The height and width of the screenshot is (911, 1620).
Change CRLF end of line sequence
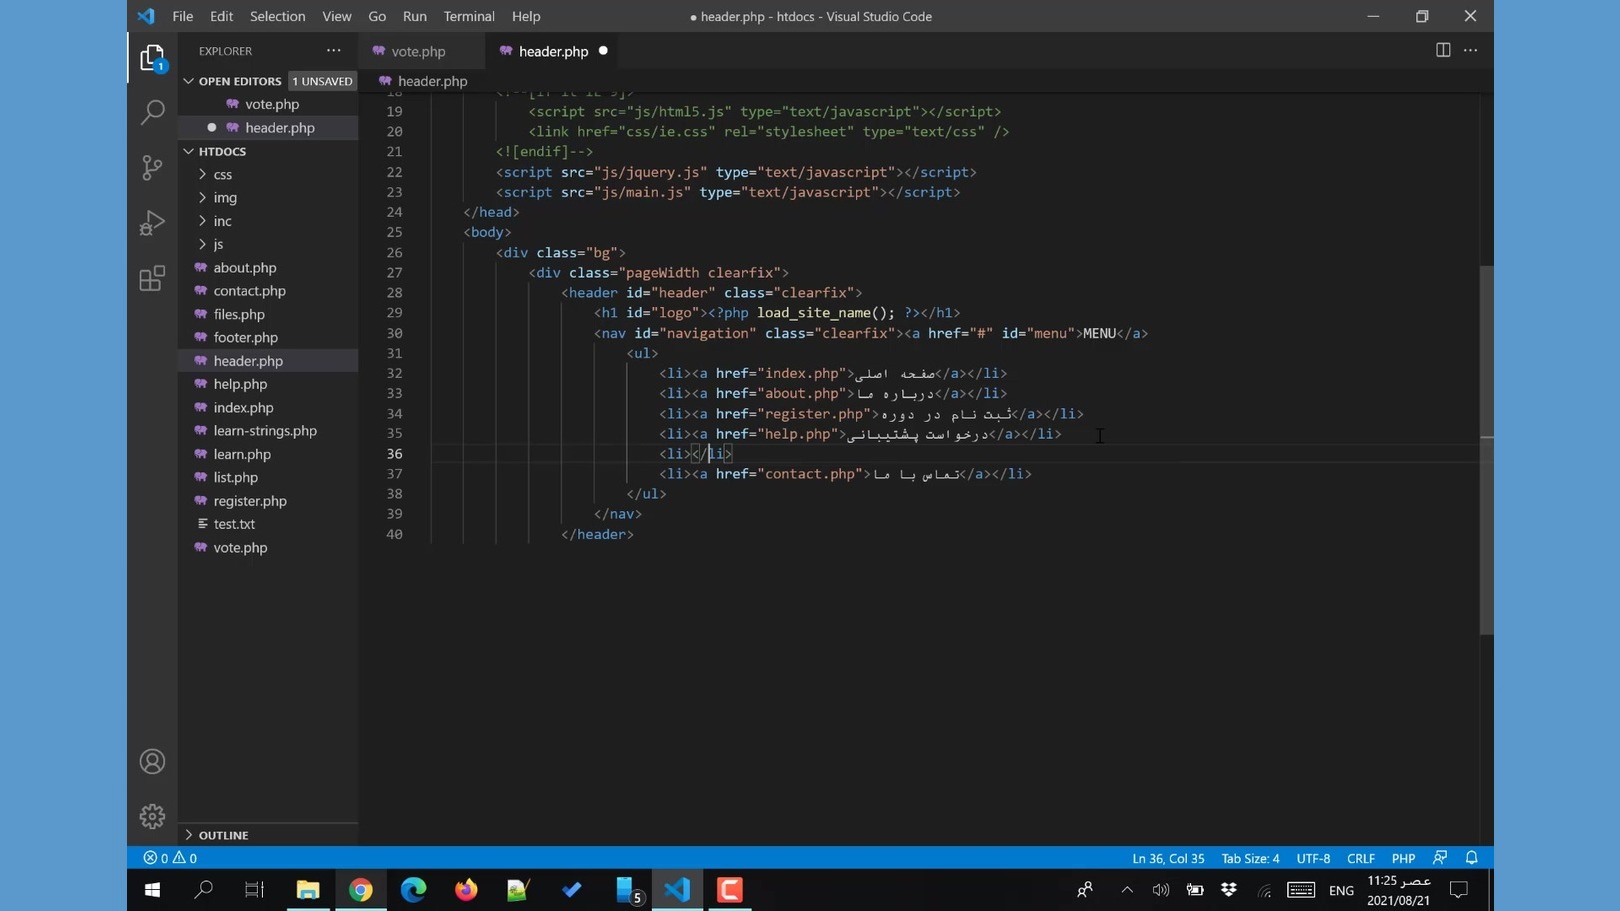[x=1361, y=858]
